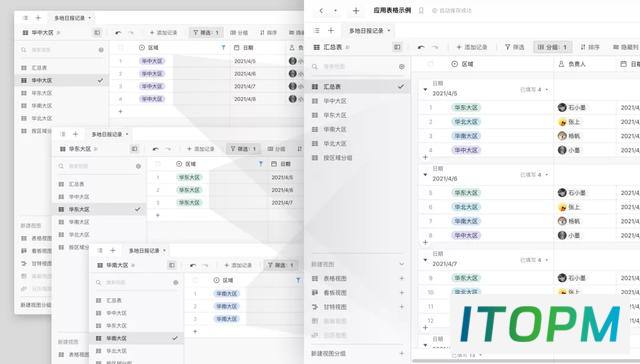Click 添加记录 button in 汇总表 toolbar

tap(472, 47)
